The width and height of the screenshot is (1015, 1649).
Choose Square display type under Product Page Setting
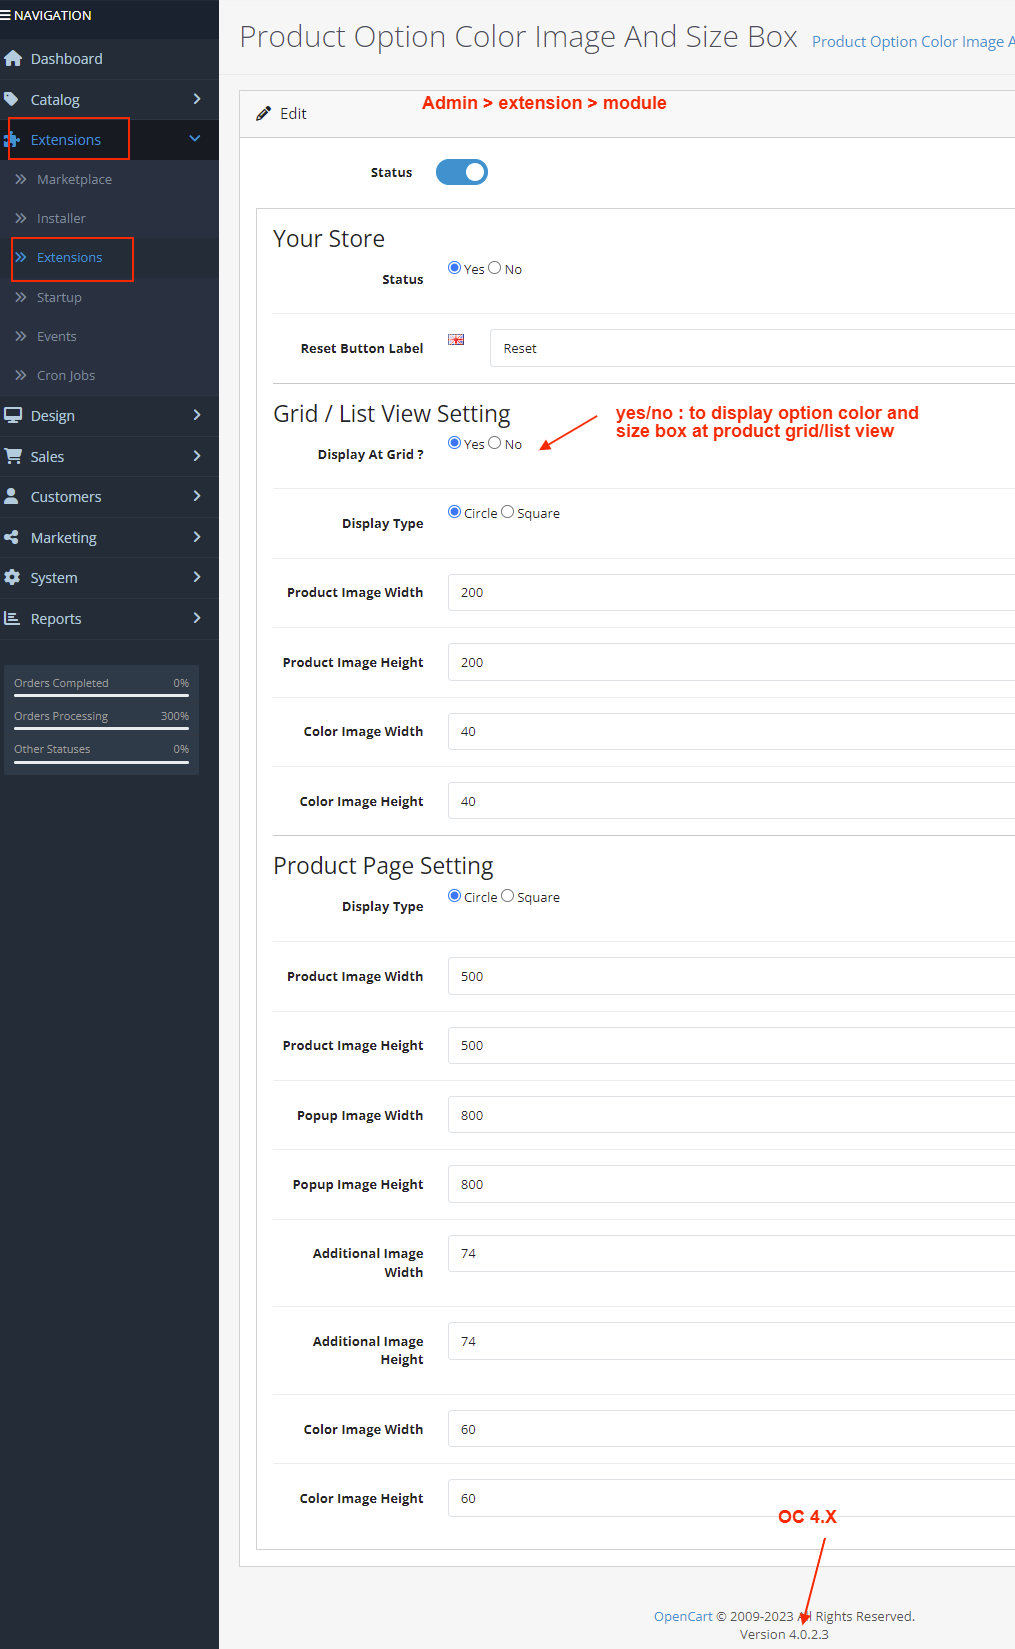(x=508, y=896)
